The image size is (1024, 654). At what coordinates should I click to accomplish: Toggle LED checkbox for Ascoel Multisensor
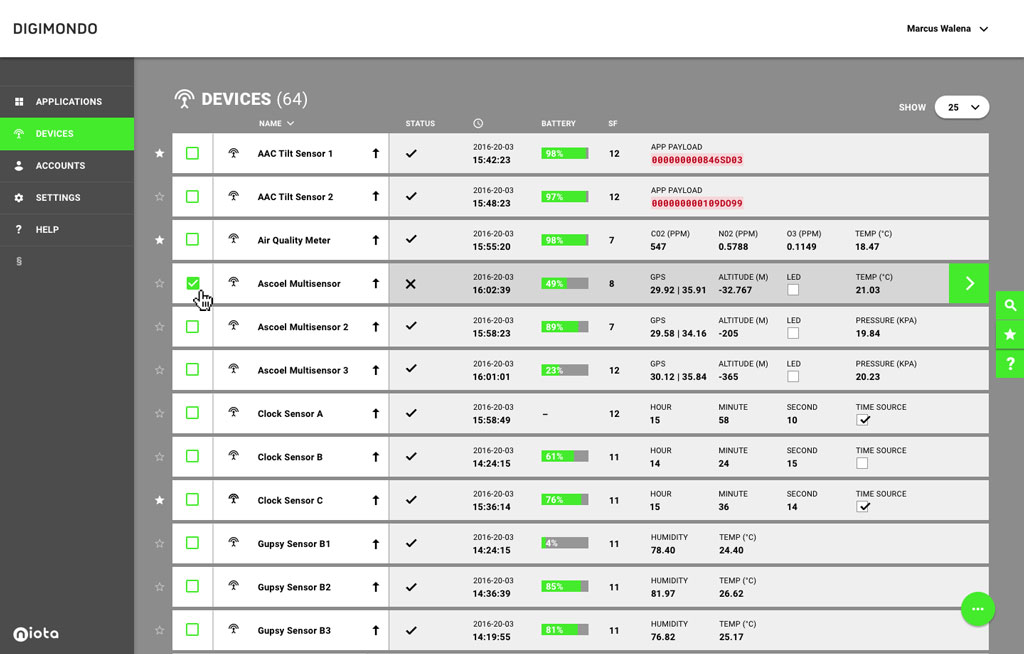click(793, 290)
